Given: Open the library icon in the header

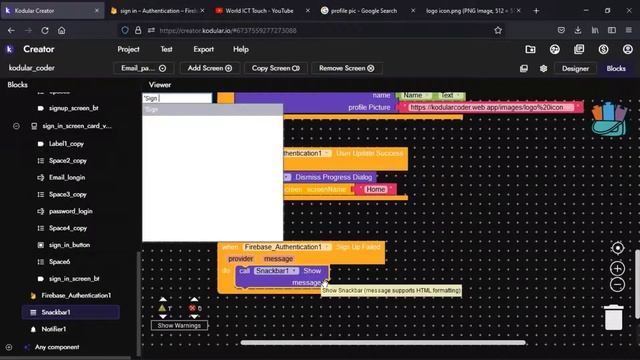Looking at the screenshot, I should [579, 49].
